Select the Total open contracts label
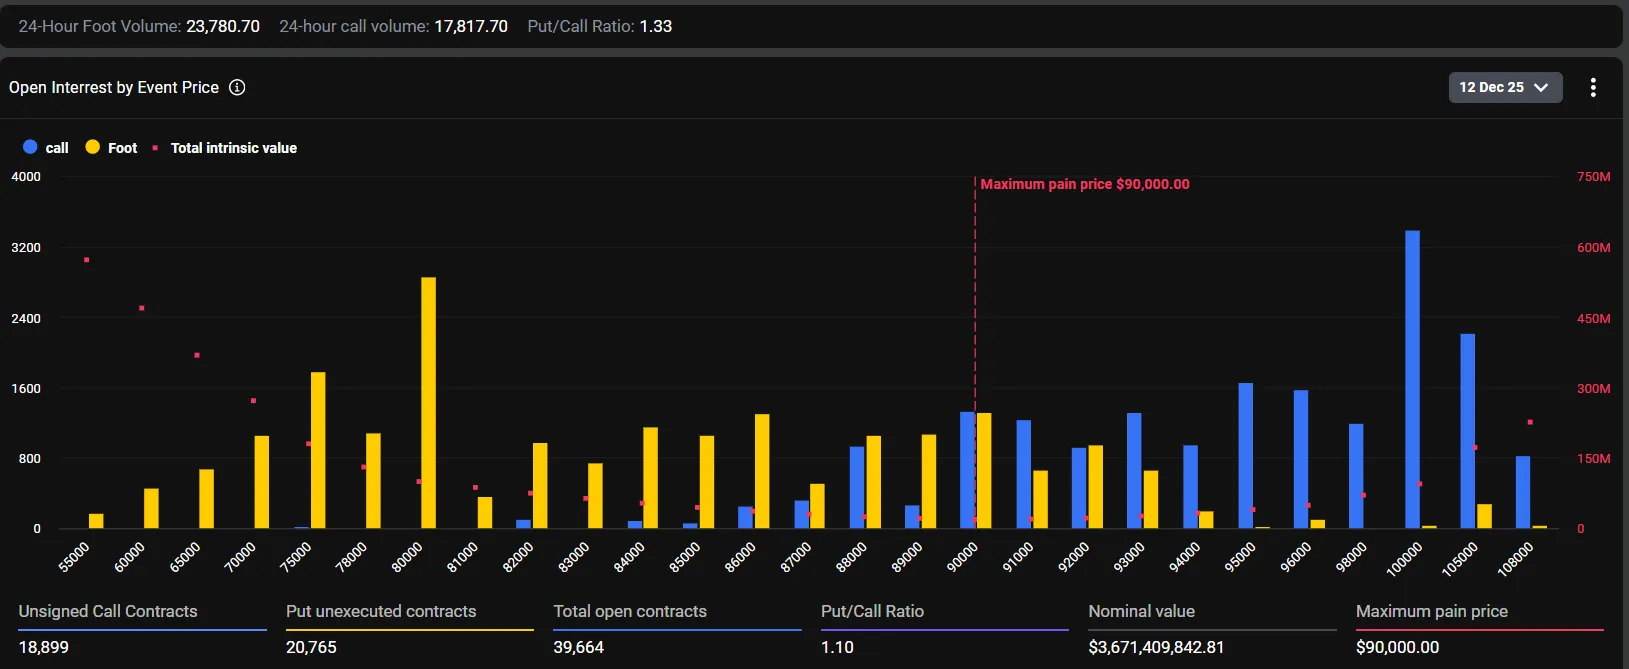Screen dimensions: 1629x669 pos(630,611)
